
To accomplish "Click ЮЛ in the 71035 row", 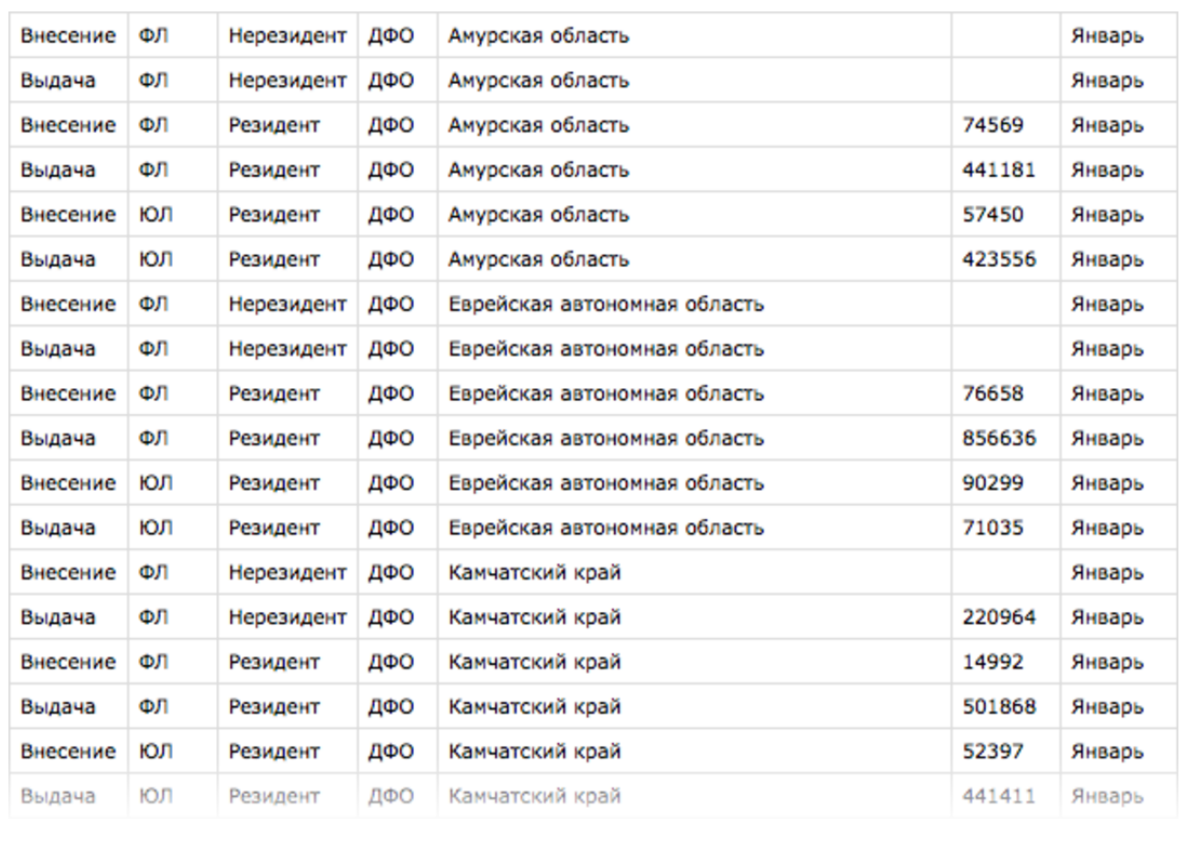I will (x=153, y=528).
